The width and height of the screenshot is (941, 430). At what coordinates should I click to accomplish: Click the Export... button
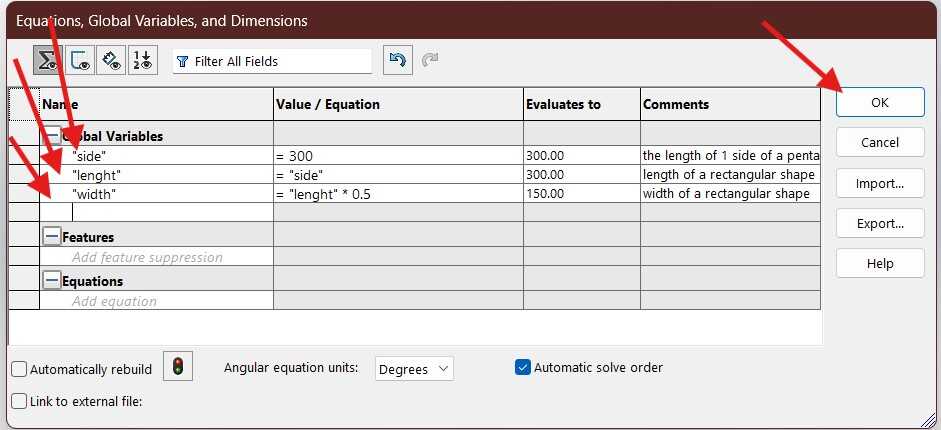point(880,223)
